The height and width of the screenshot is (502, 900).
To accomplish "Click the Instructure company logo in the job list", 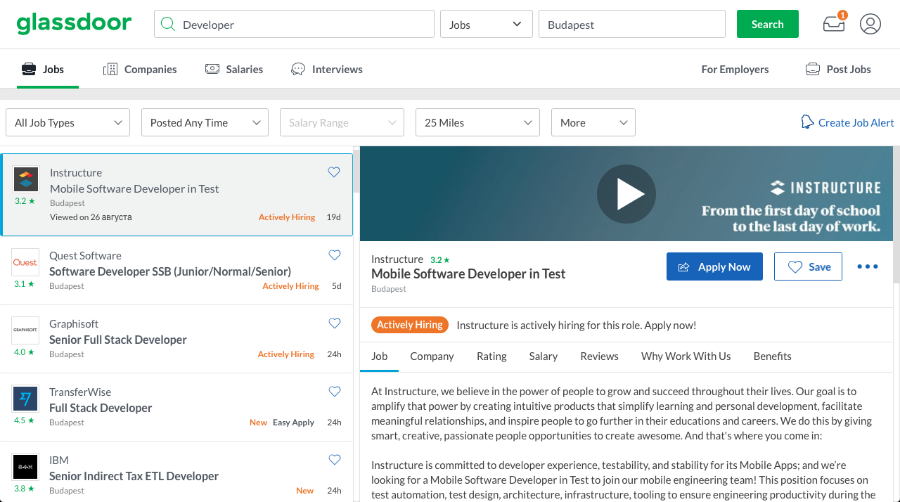I will click(26, 179).
